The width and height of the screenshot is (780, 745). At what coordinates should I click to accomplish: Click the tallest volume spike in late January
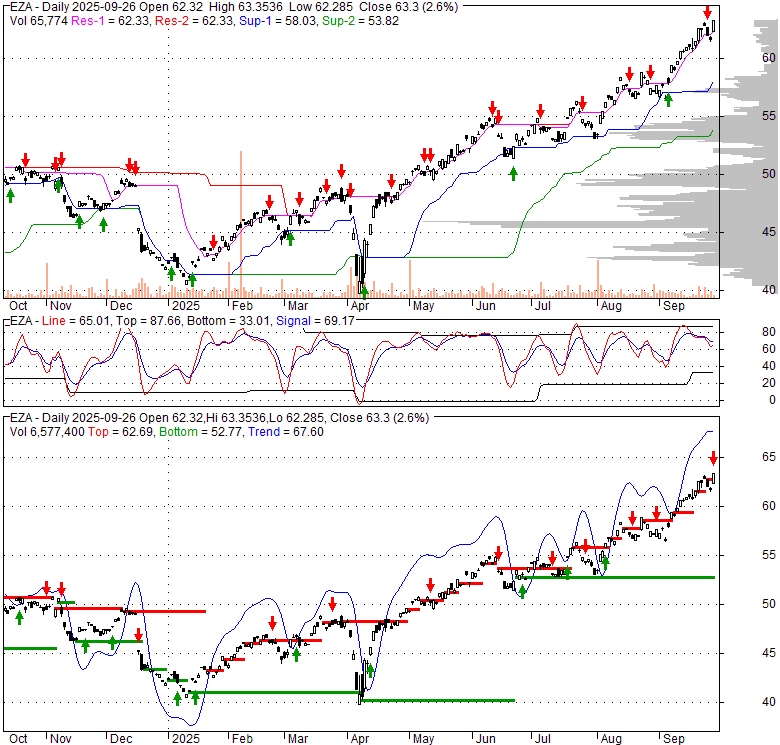coord(241,224)
